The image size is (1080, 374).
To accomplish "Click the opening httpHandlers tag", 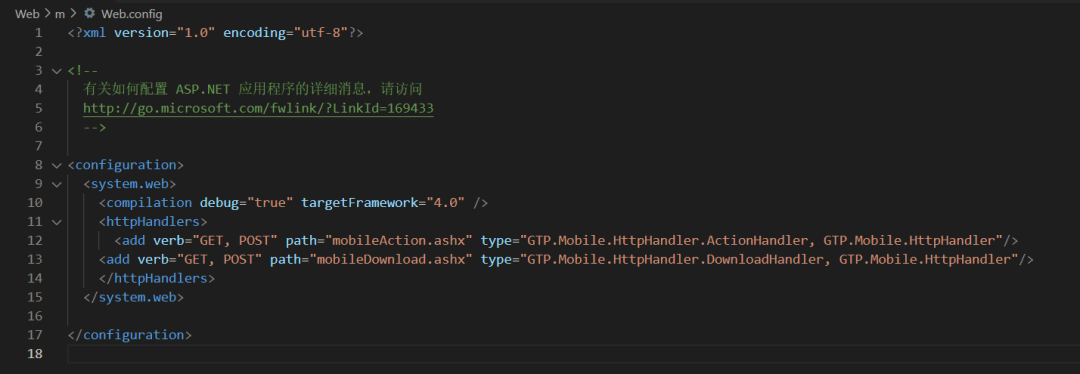I will tap(153, 222).
